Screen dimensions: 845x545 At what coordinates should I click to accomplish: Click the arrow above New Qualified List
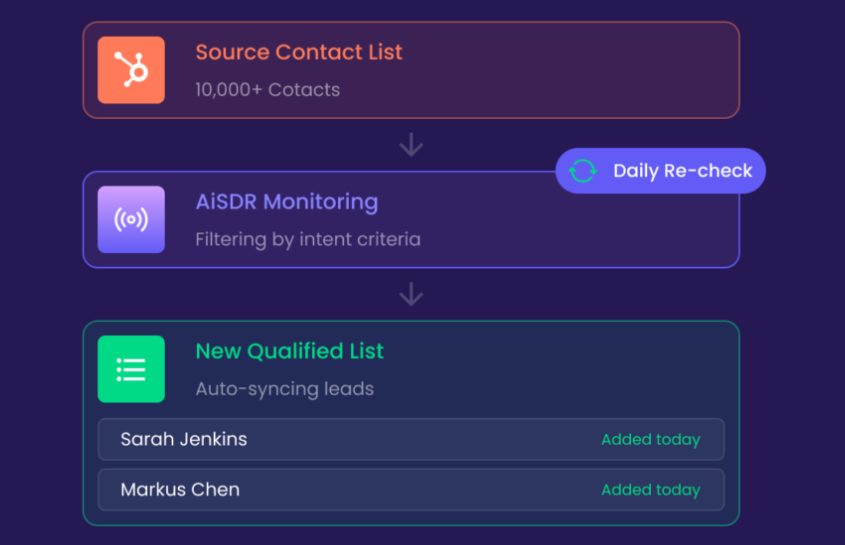click(411, 294)
